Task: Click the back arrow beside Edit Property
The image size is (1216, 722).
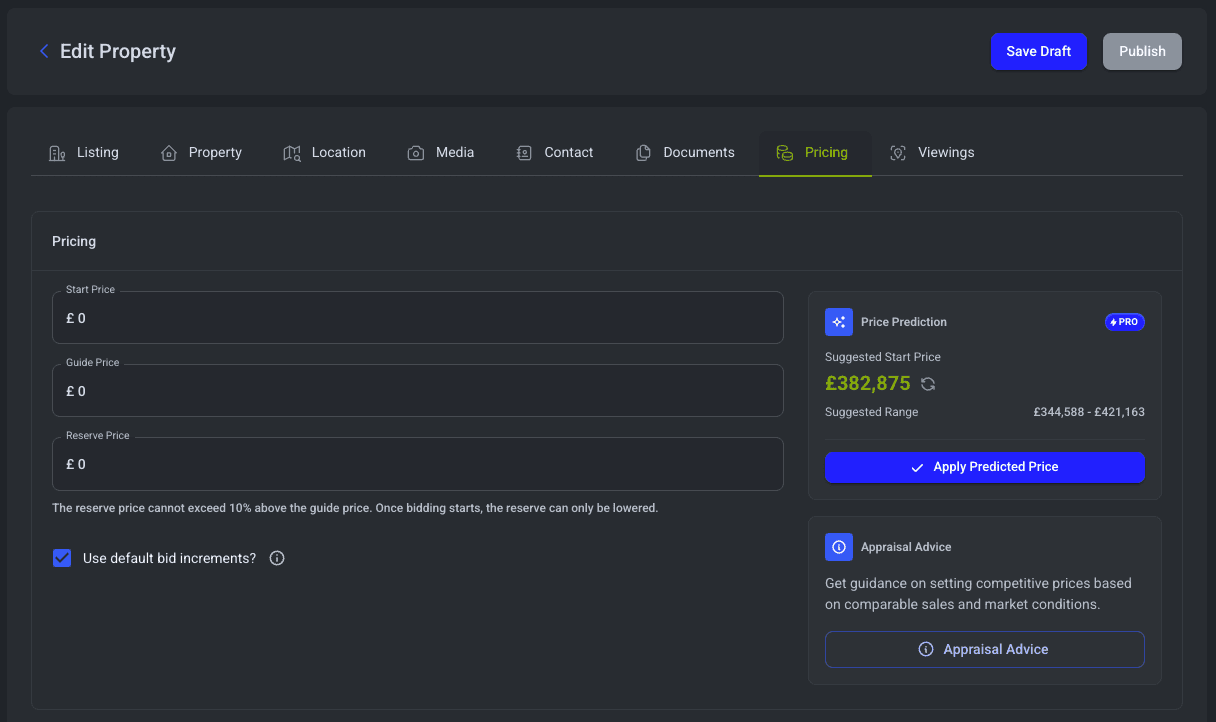Action: (44, 51)
